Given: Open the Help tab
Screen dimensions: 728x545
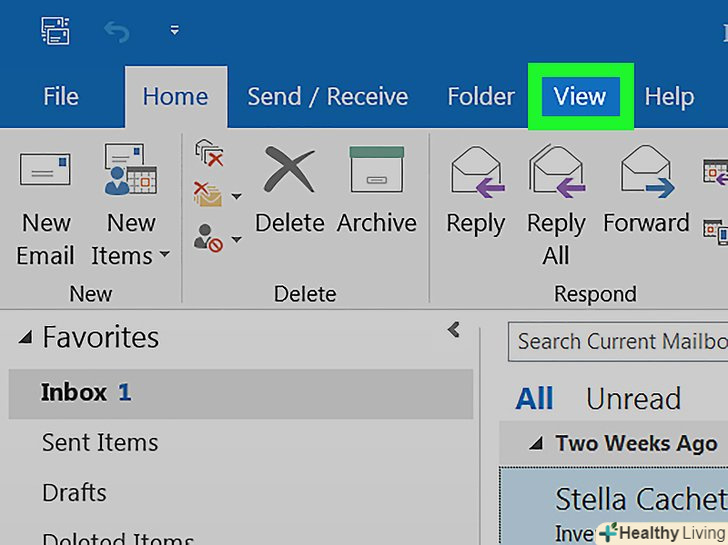Looking at the screenshot, I should (x=669, y=97).
